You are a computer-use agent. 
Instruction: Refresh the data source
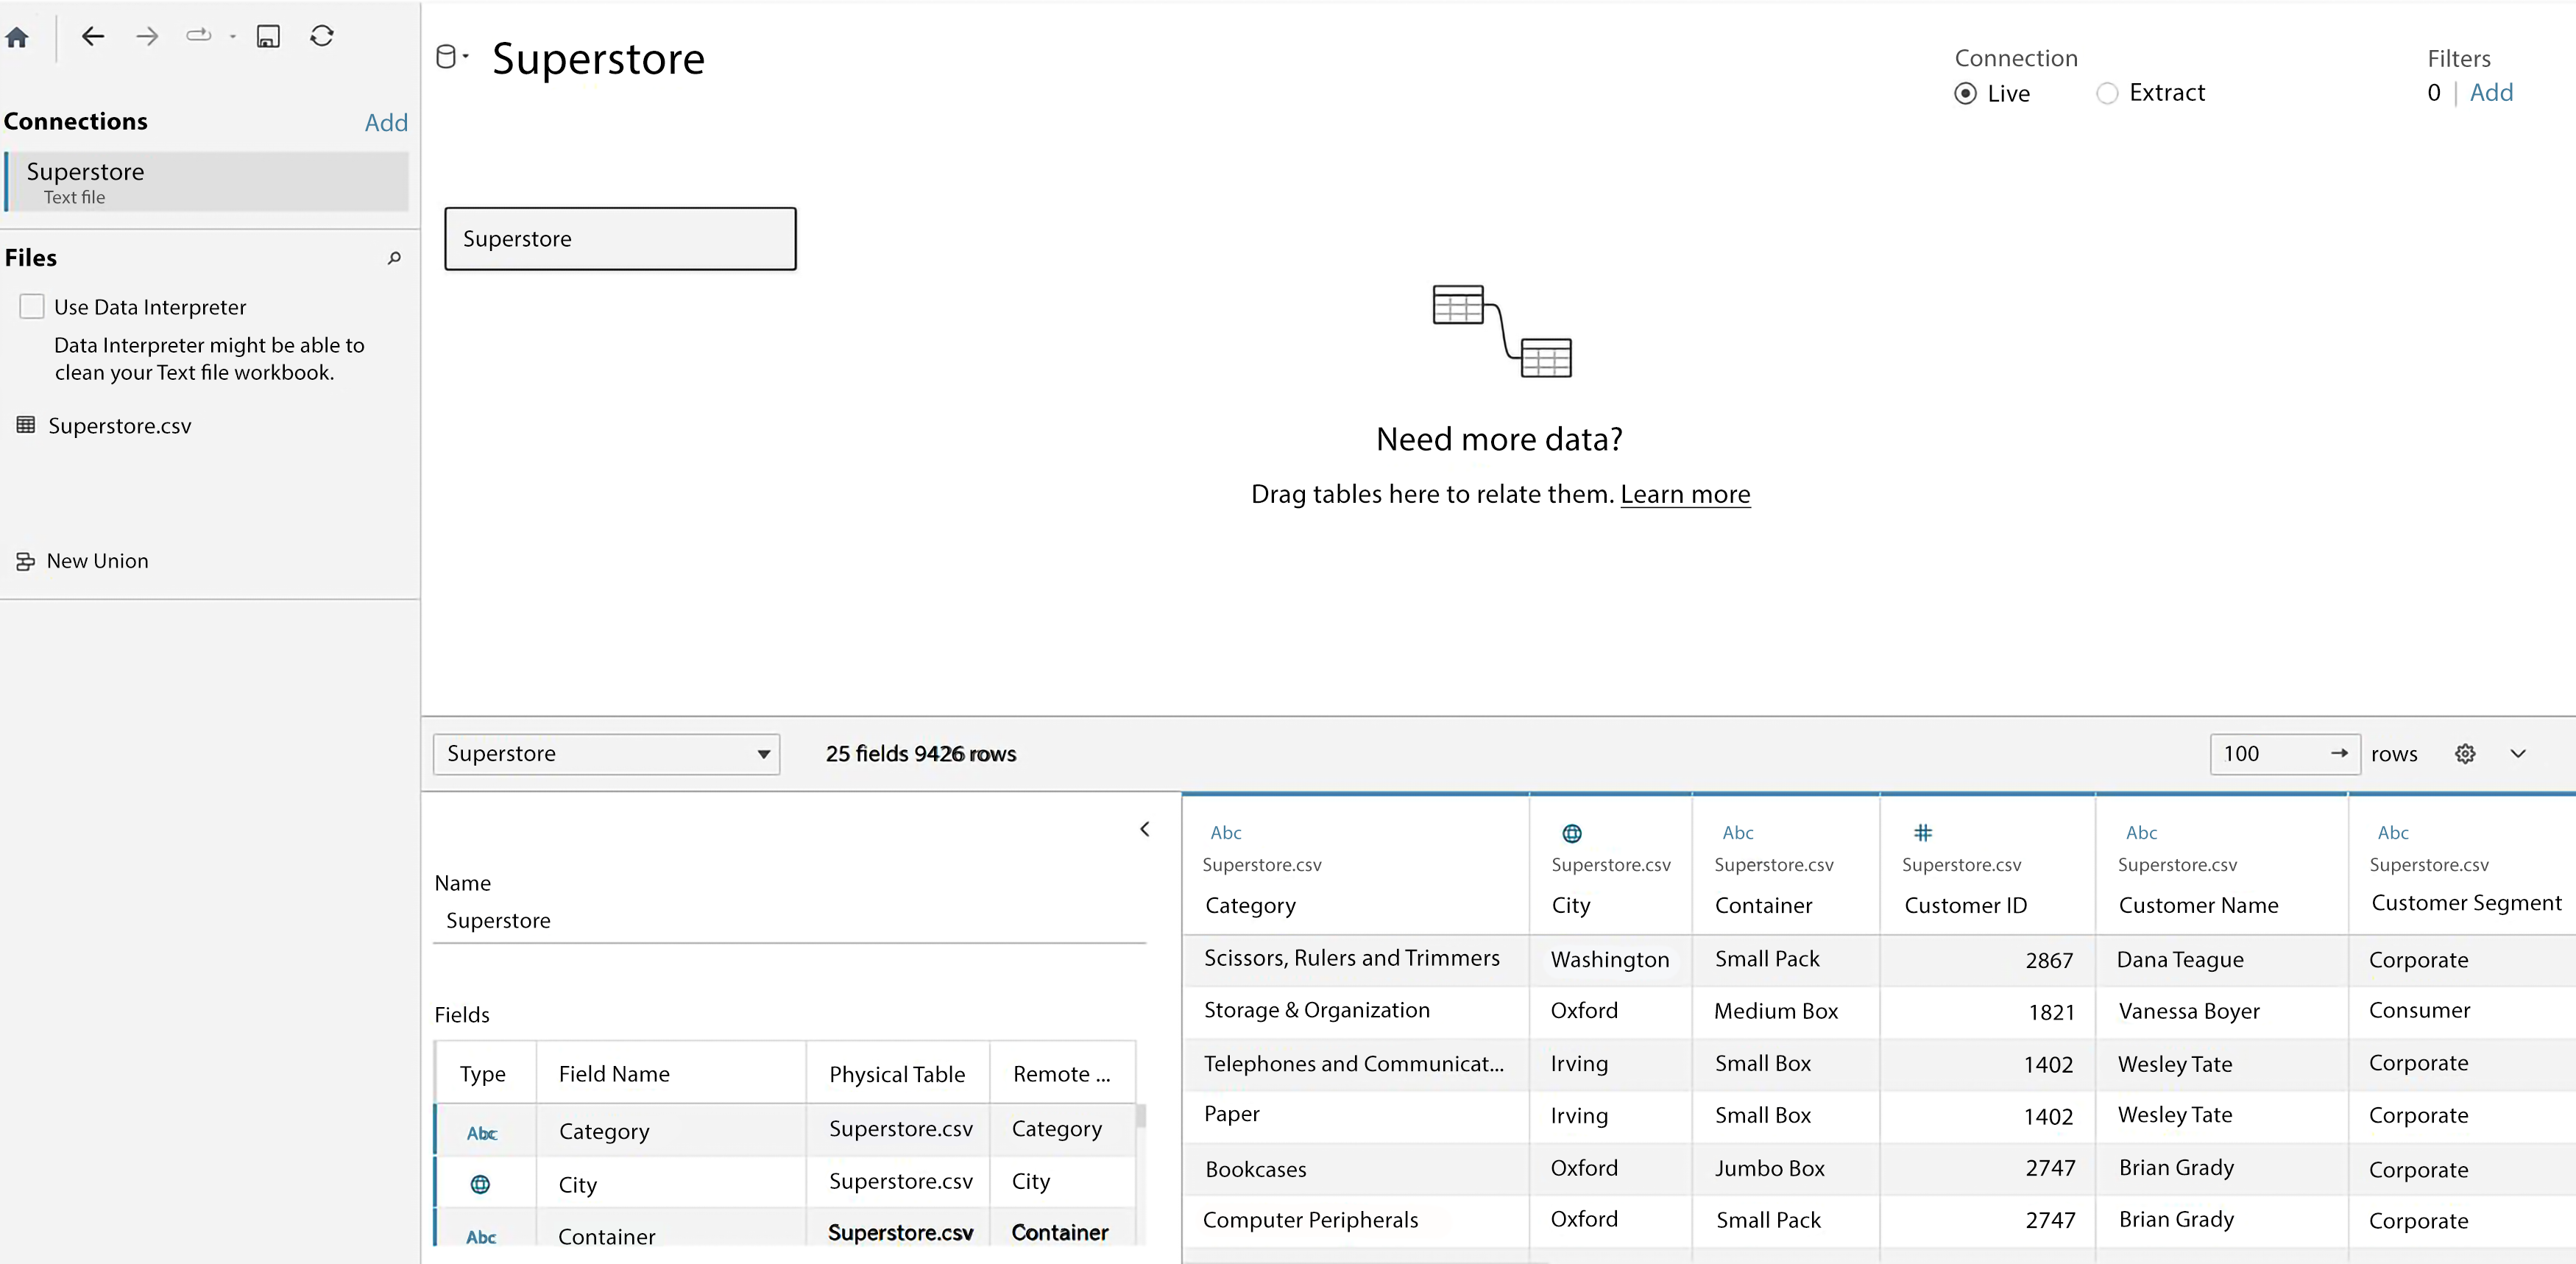(322, 35)
